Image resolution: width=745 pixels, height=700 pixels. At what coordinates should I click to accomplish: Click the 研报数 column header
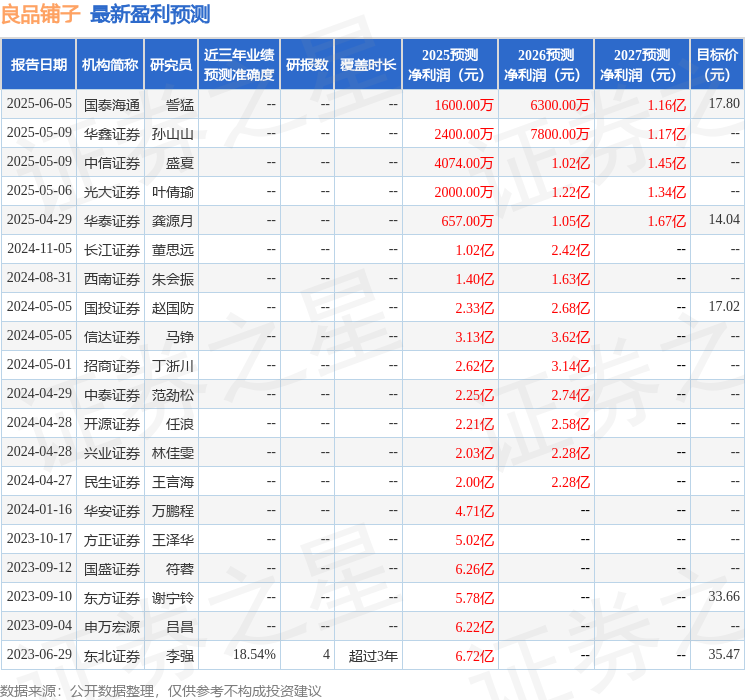307,64
